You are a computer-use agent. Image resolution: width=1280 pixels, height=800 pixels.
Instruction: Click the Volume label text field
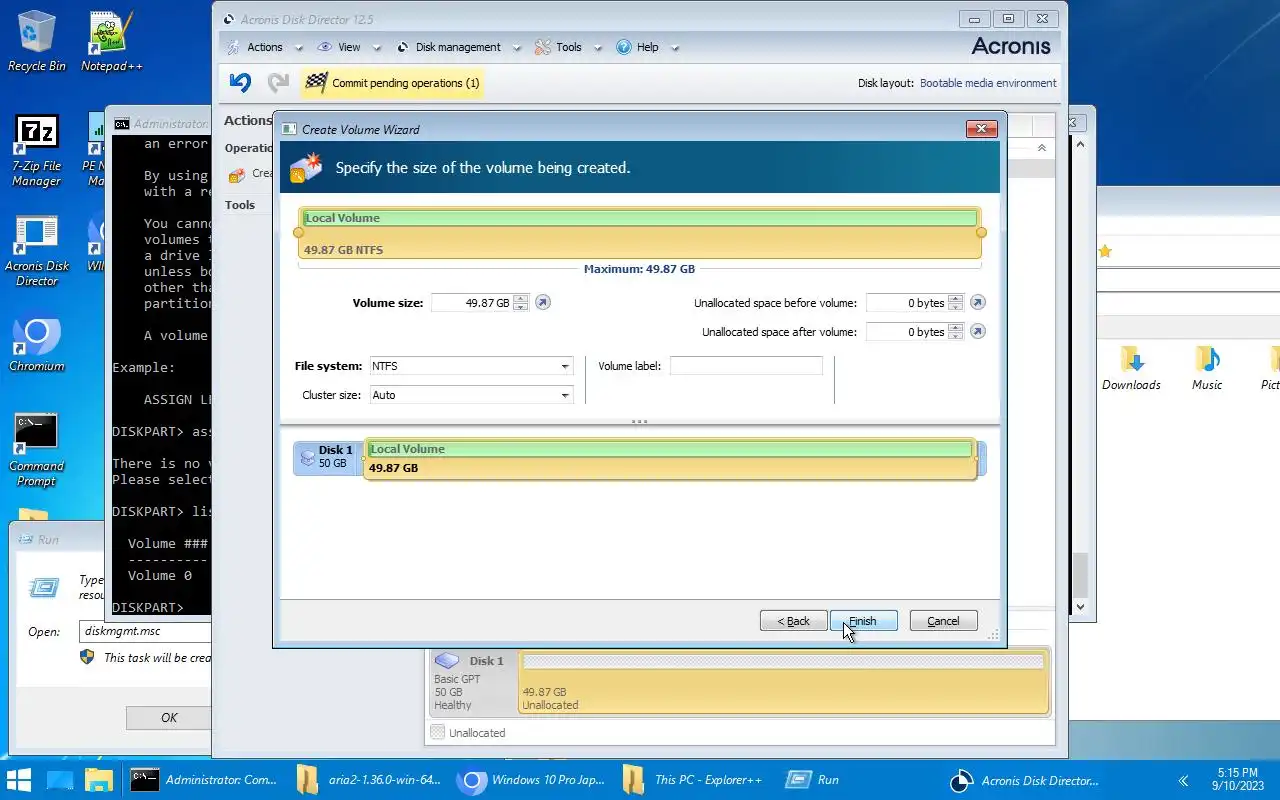pos(746,366)
